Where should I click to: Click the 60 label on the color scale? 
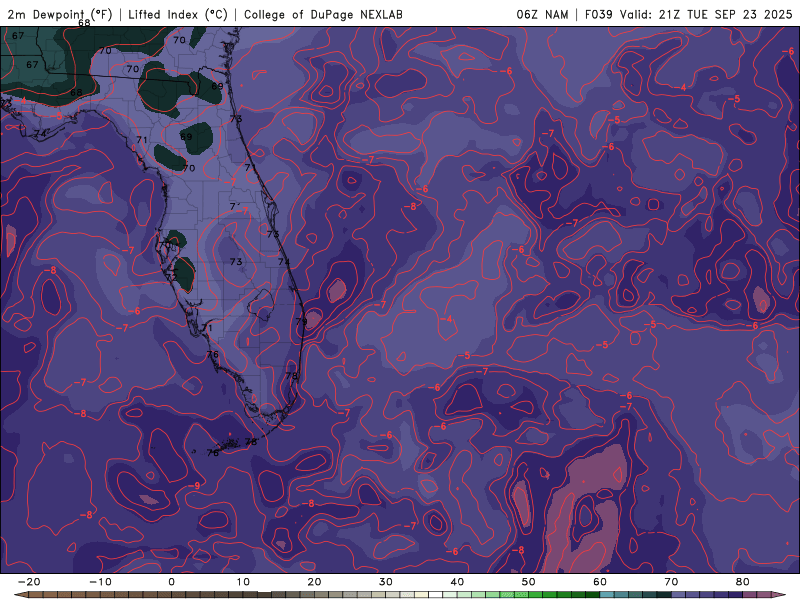click(x=600, y=582)
